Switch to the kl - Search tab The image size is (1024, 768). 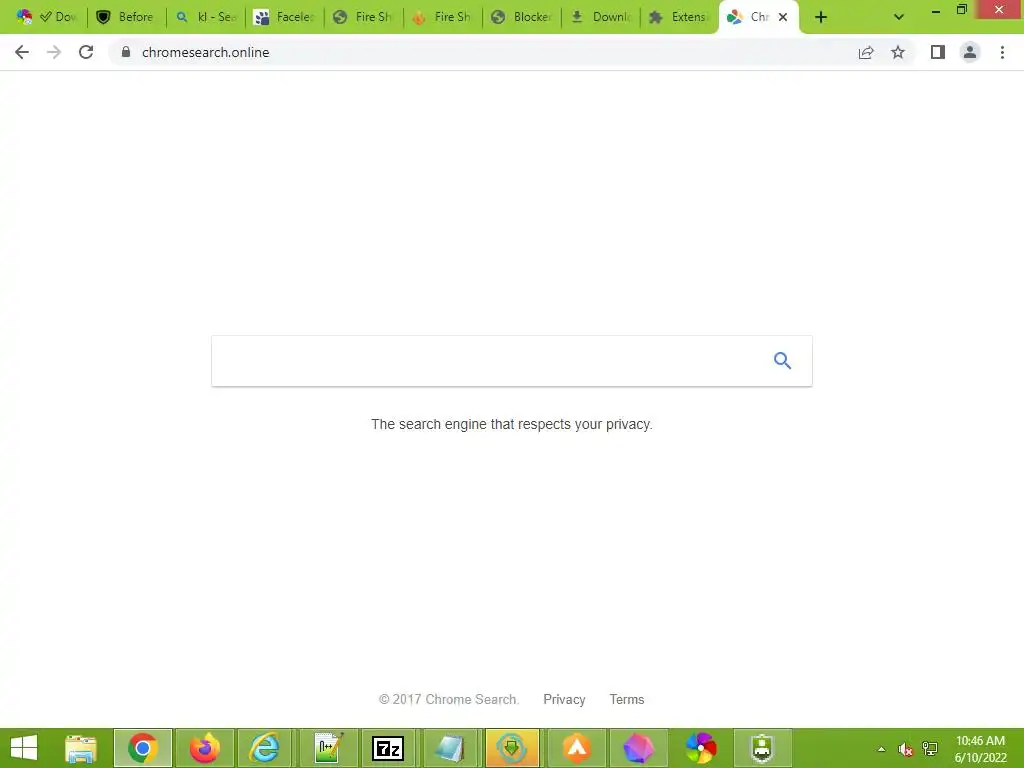pyautogui.click(x=206, y=18)
